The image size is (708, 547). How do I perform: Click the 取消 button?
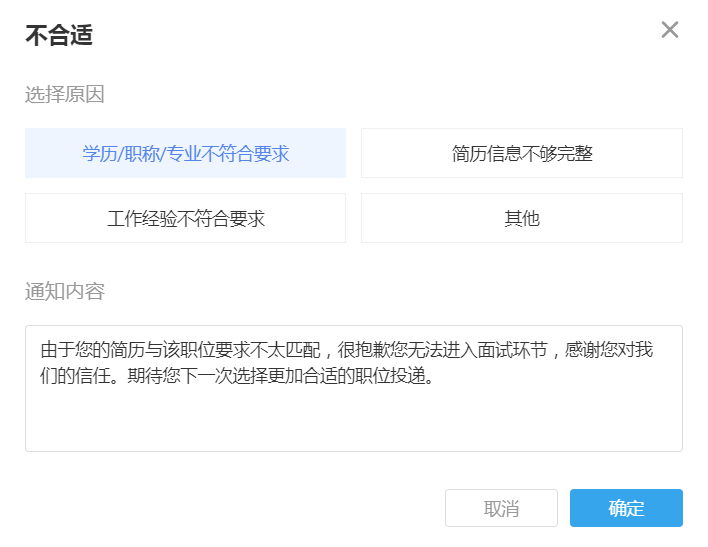(501, 508)
